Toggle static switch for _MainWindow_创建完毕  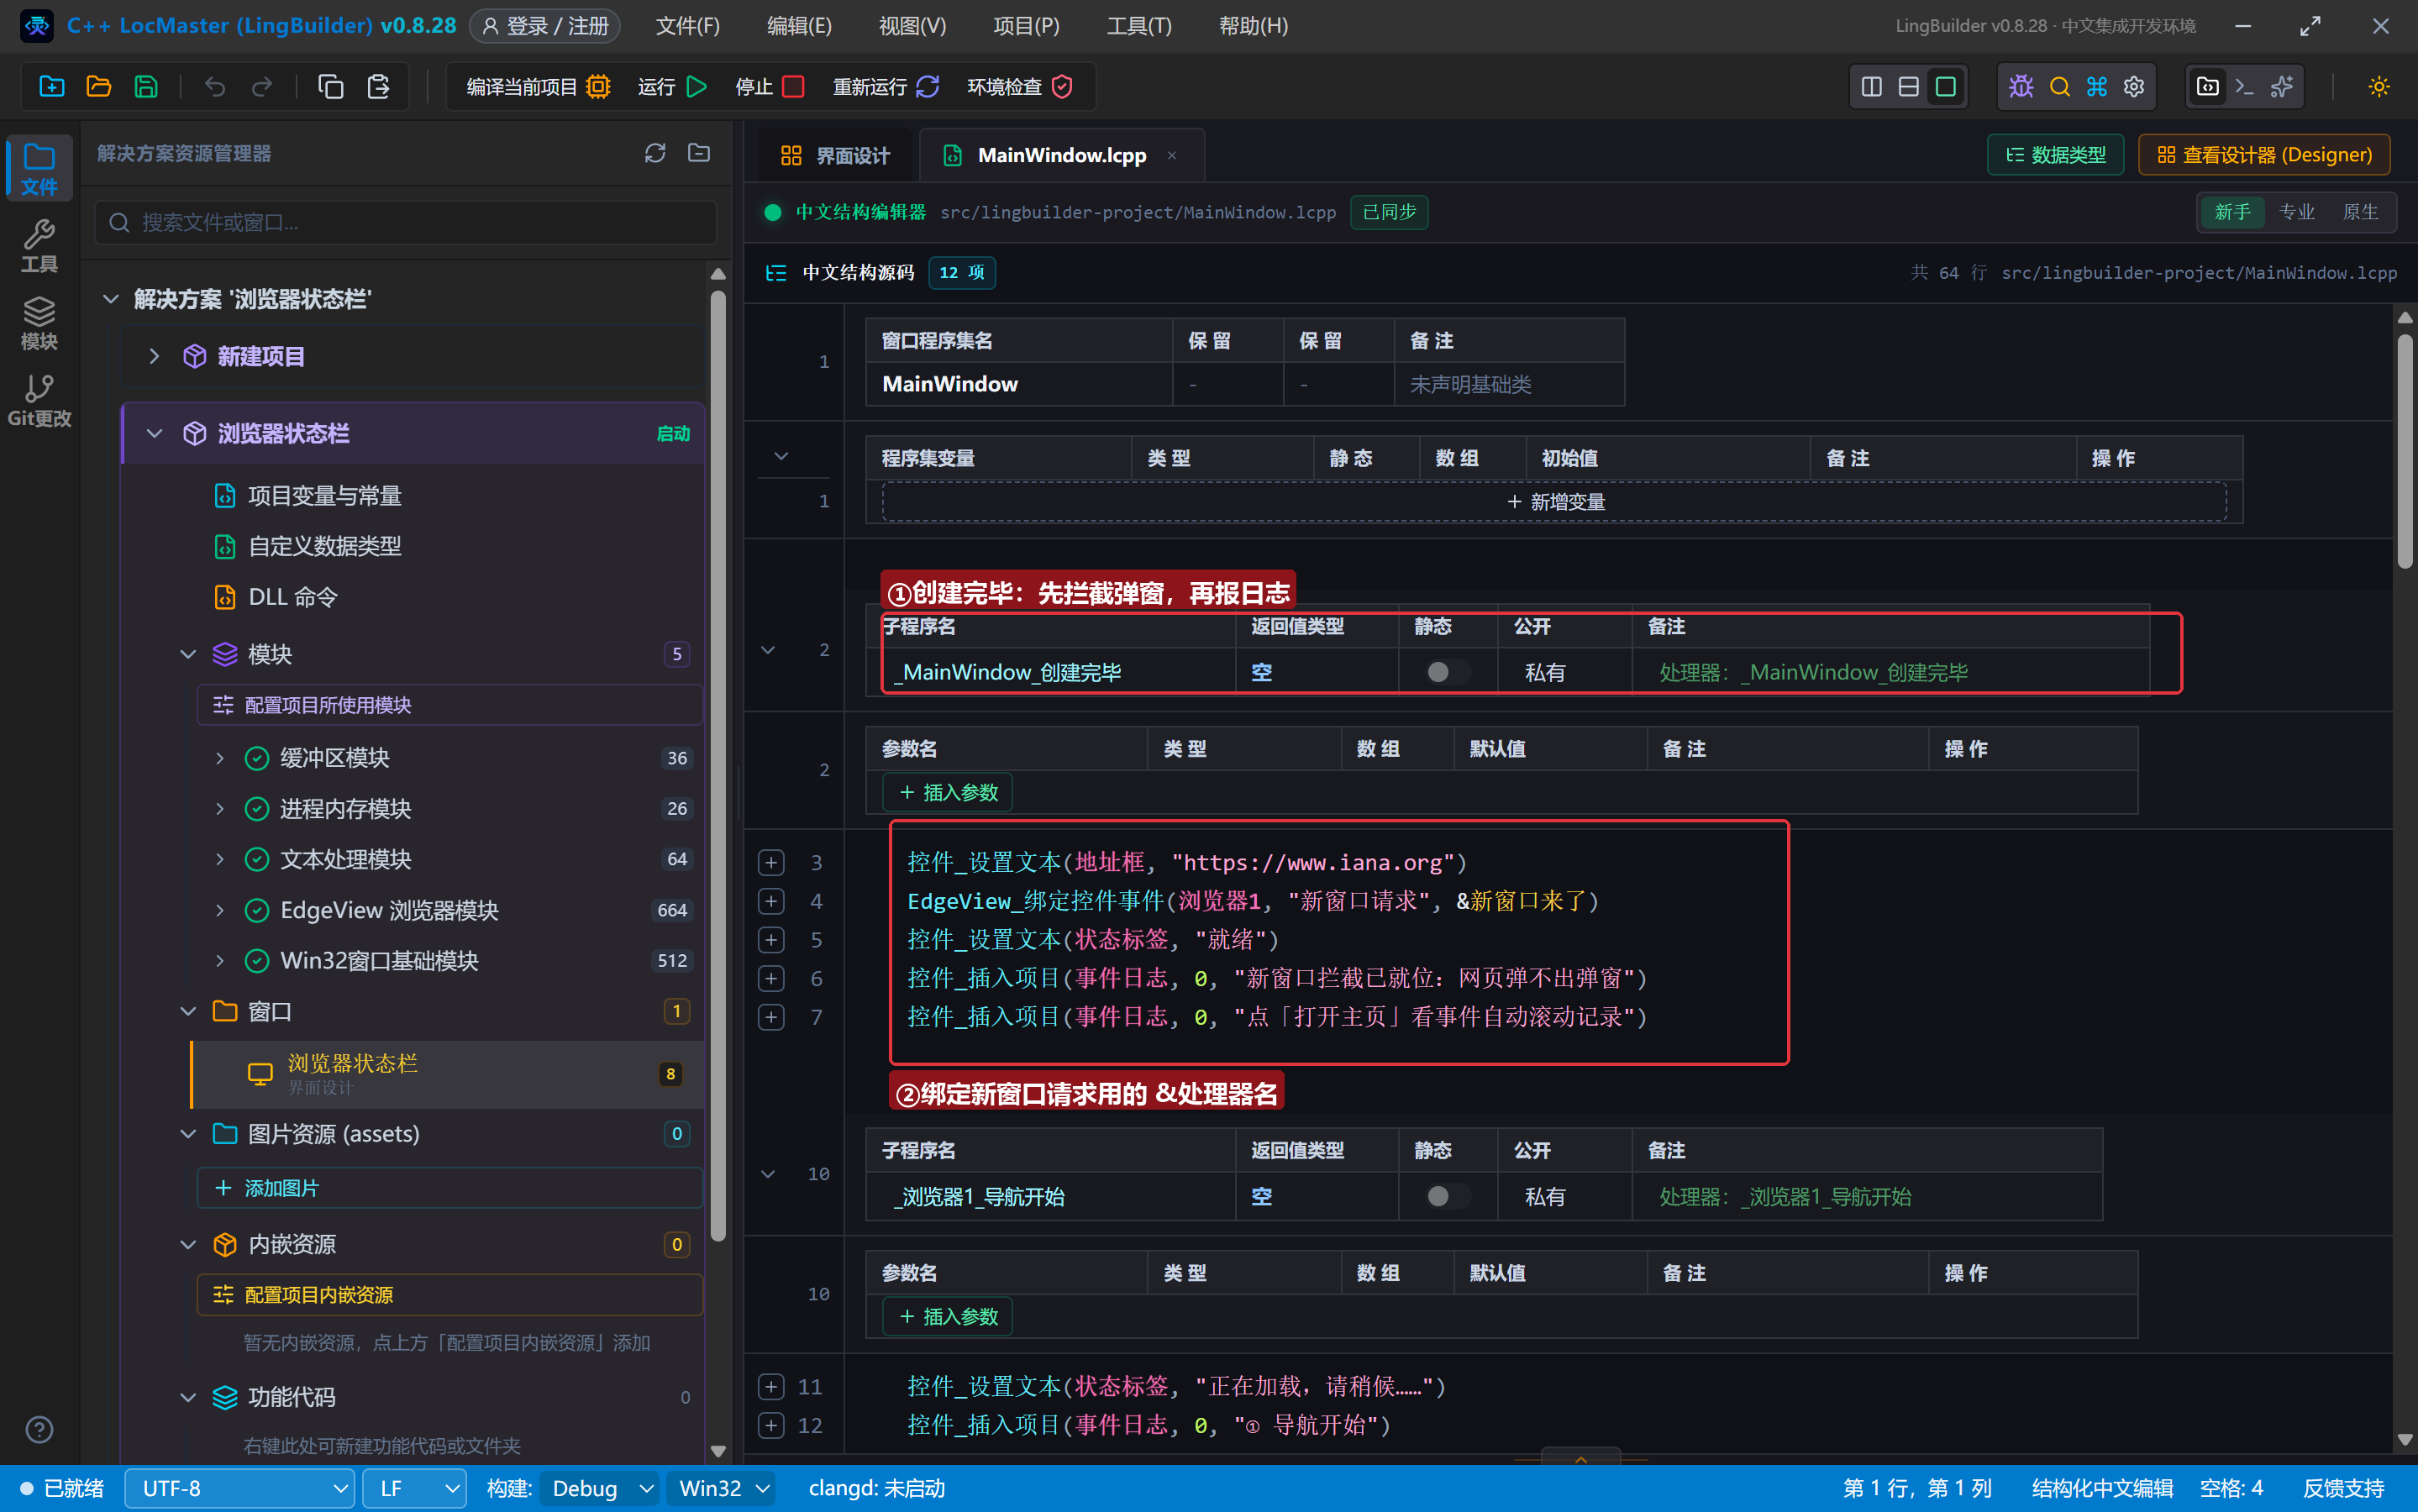(x=1447, y=672)
